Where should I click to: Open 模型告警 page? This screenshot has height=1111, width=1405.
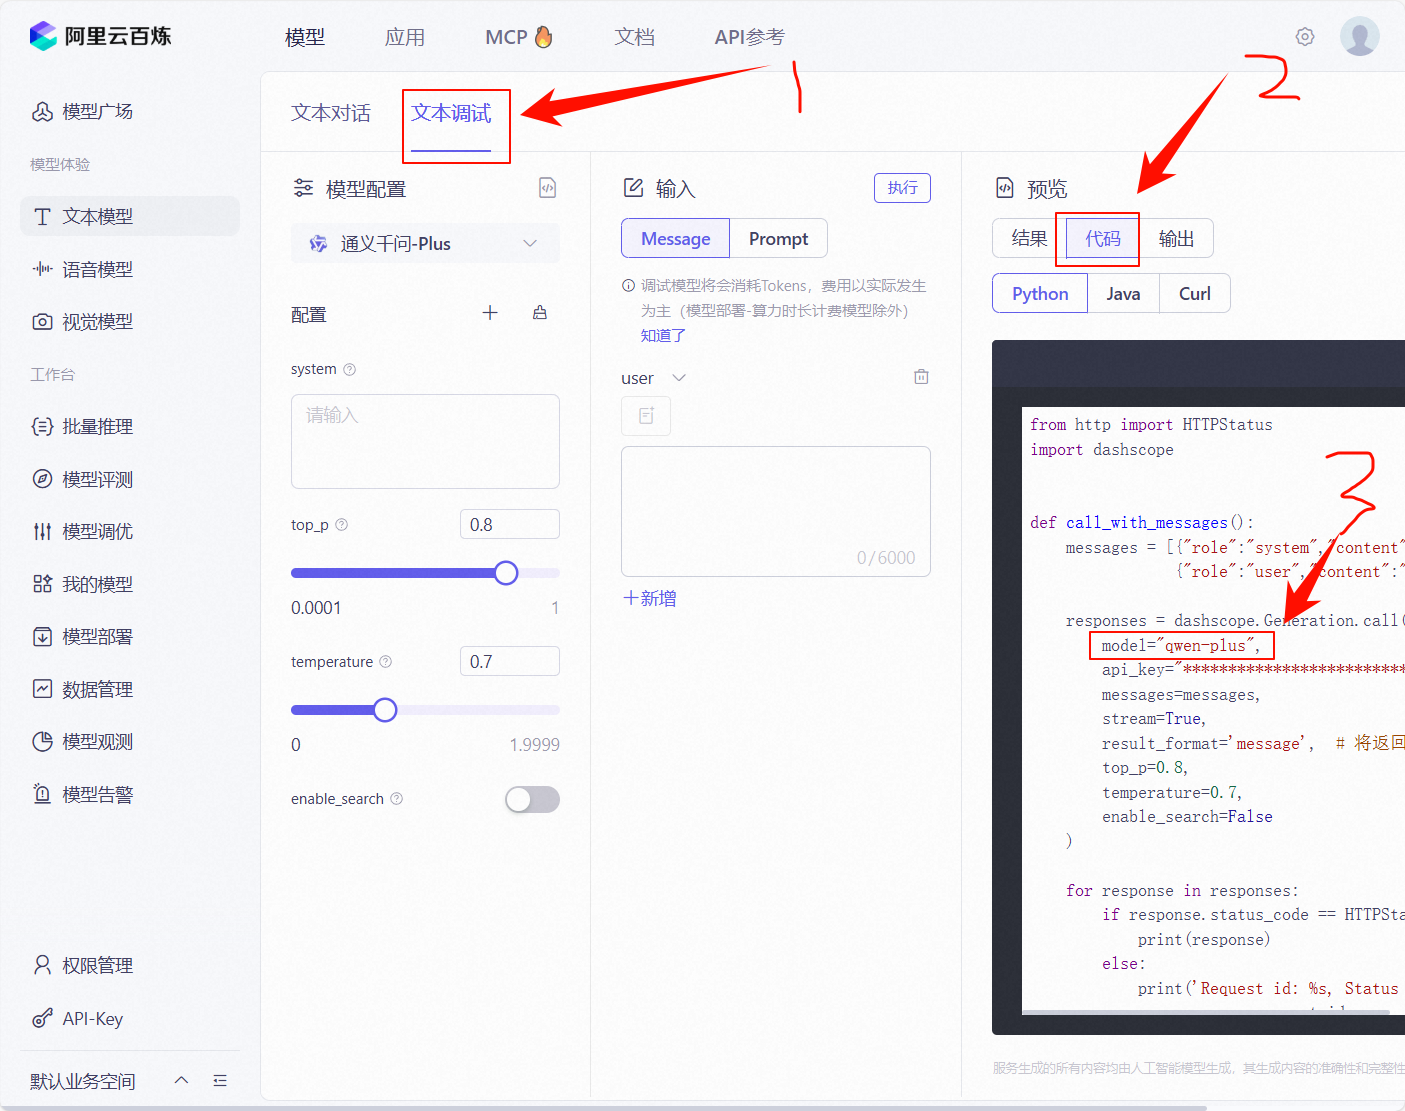click(x=130, y=794)
